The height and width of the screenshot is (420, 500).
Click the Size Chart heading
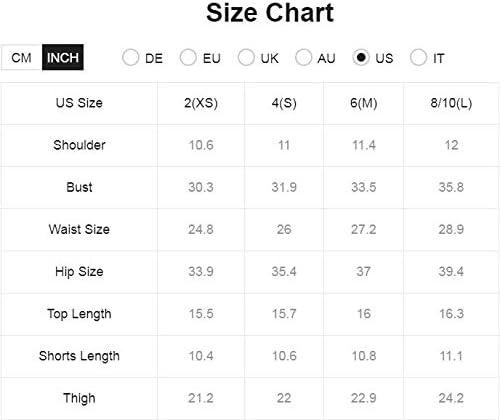tap(270, 13)
